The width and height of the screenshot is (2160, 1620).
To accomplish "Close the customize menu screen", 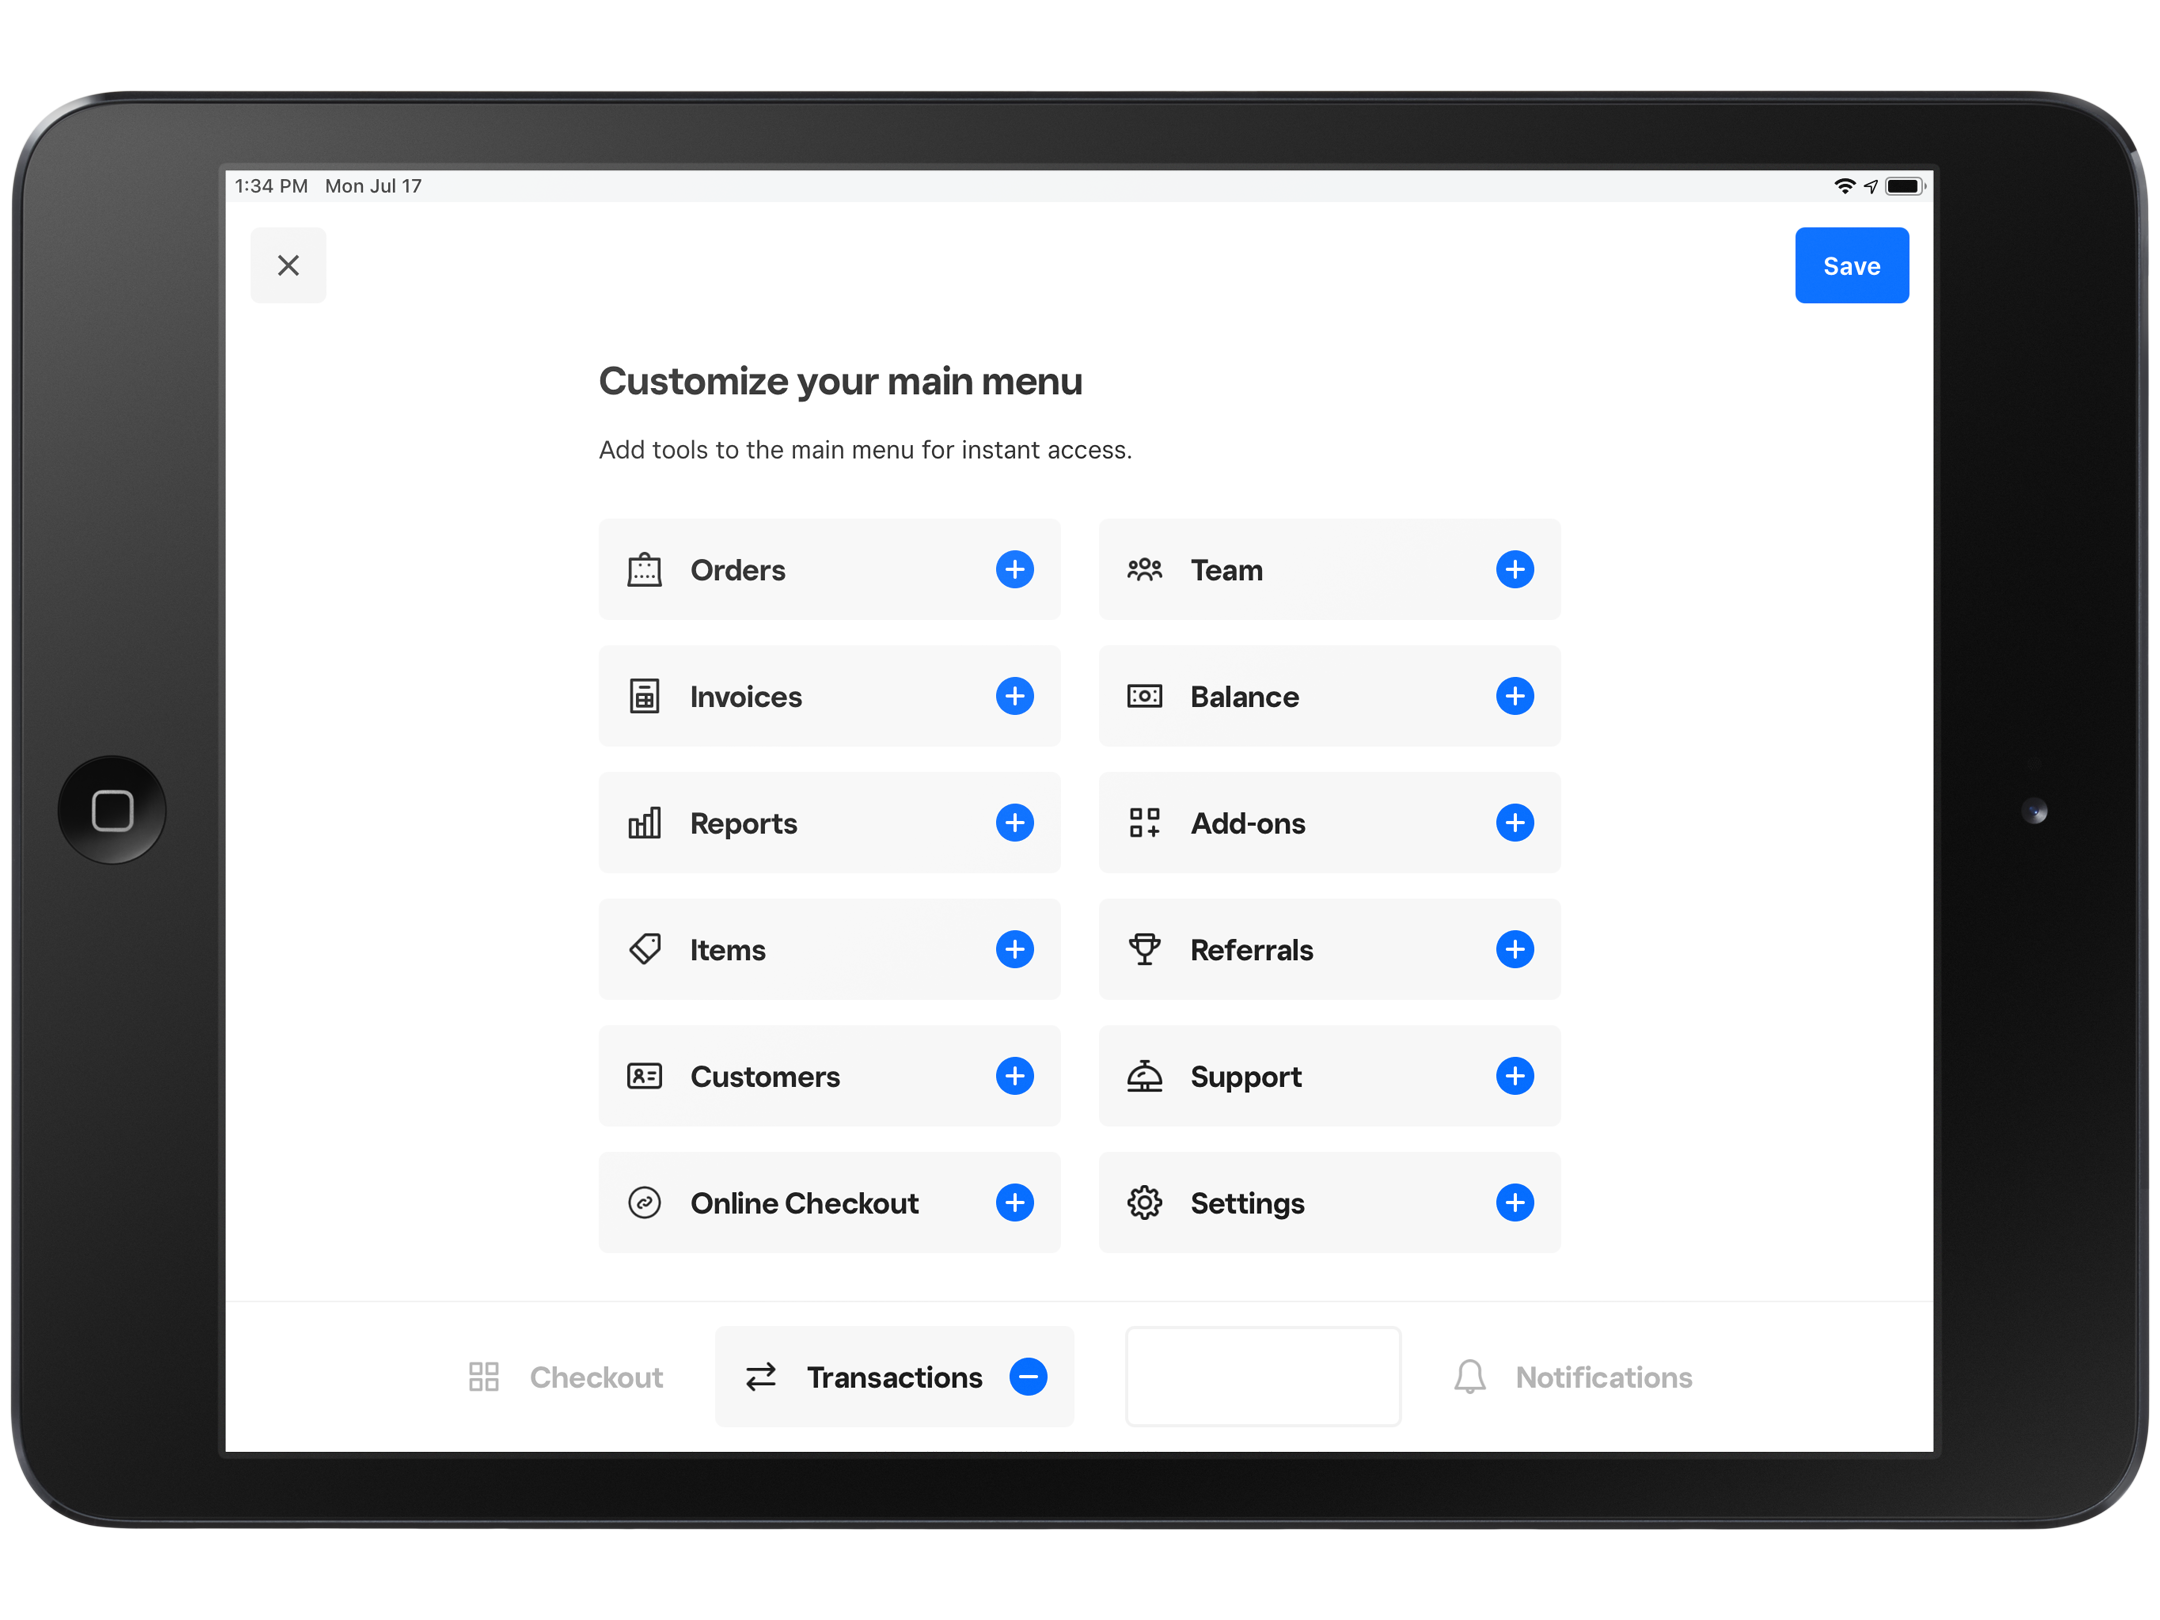I will click(x=288, y=265).
